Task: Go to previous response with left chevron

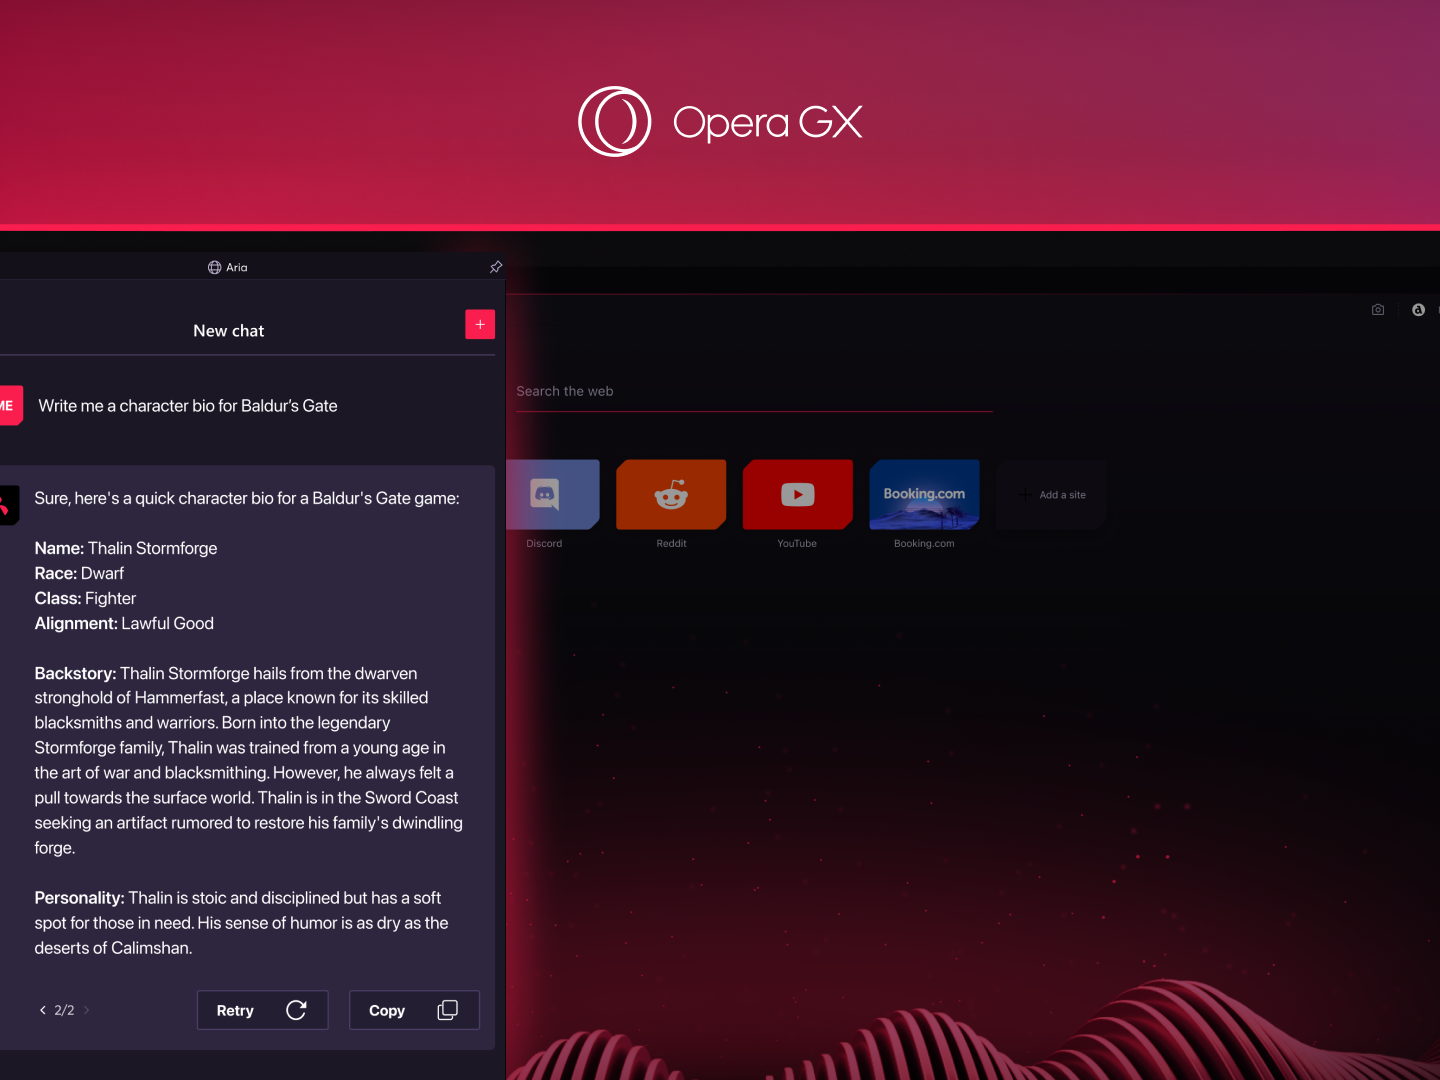Action: pos(43,1010)
